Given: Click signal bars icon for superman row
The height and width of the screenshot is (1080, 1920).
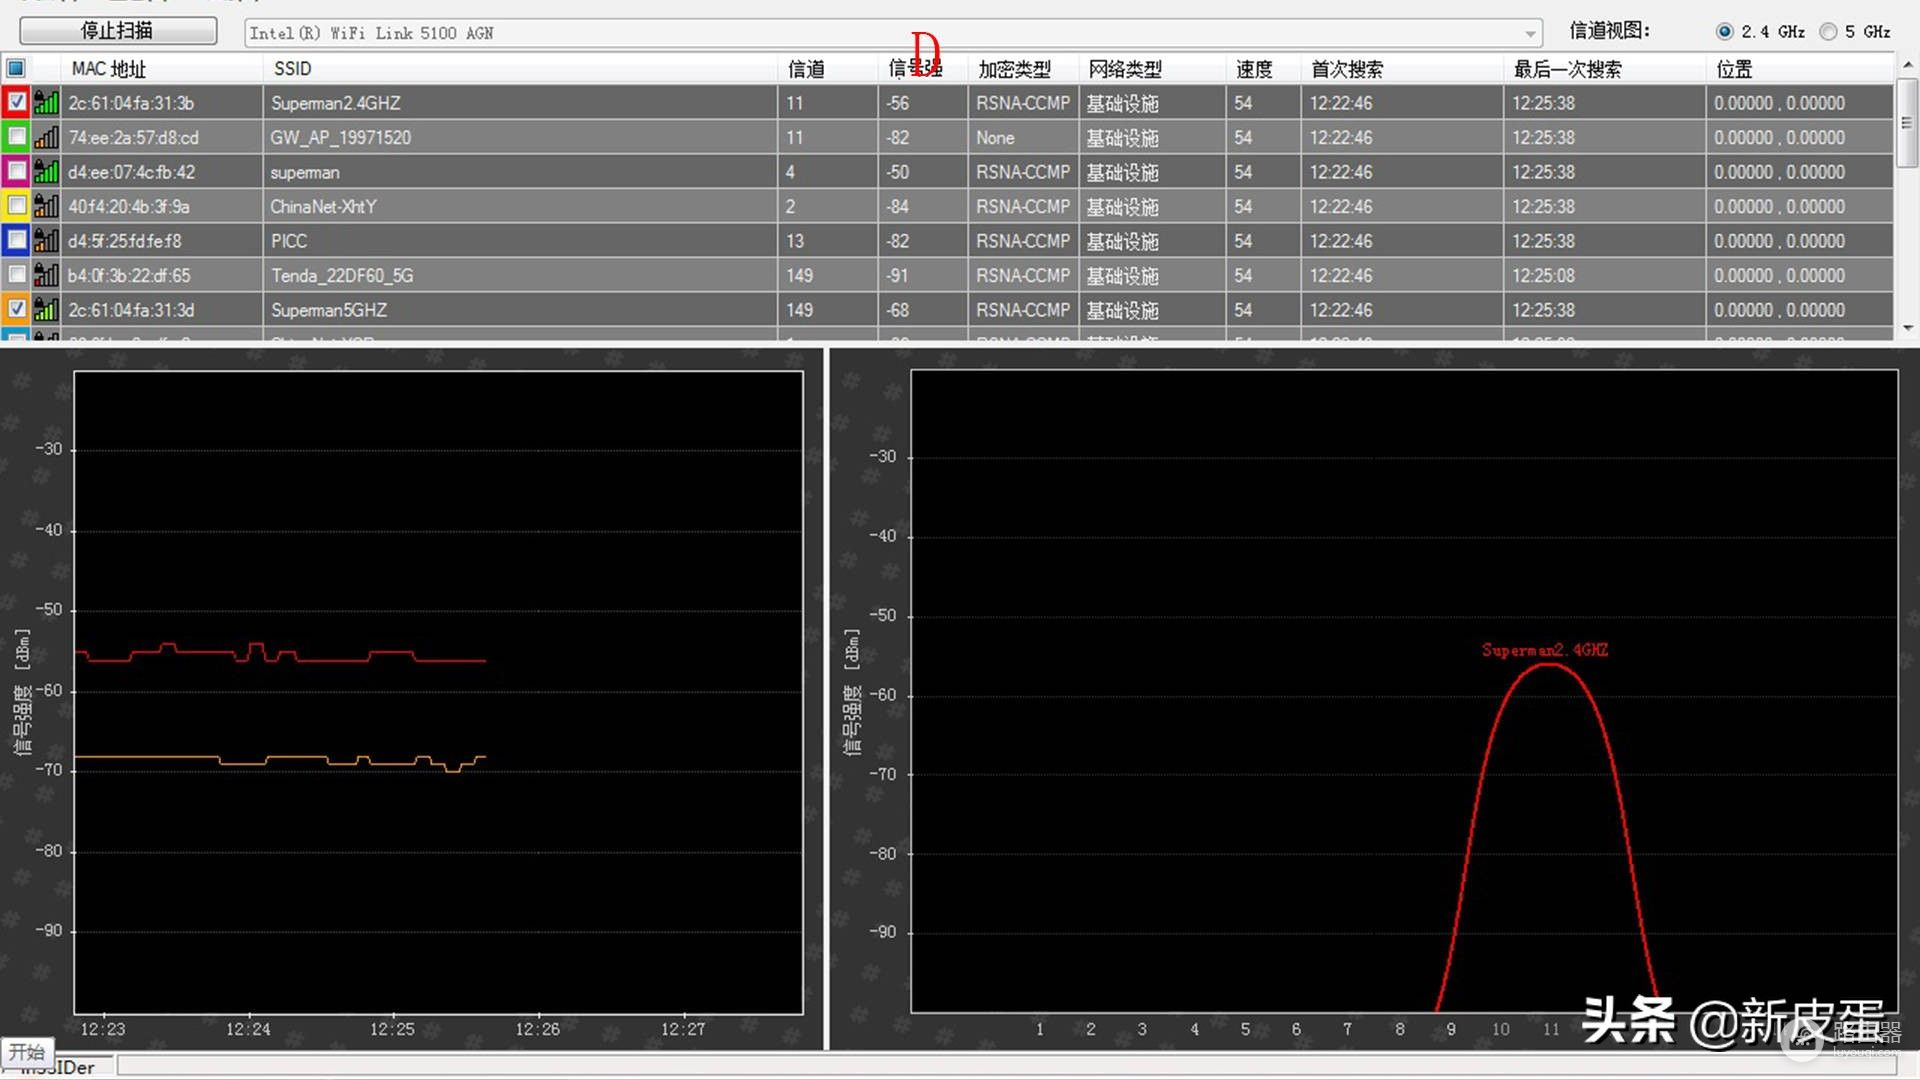Looking at the screenshot, I should point(46,171).
